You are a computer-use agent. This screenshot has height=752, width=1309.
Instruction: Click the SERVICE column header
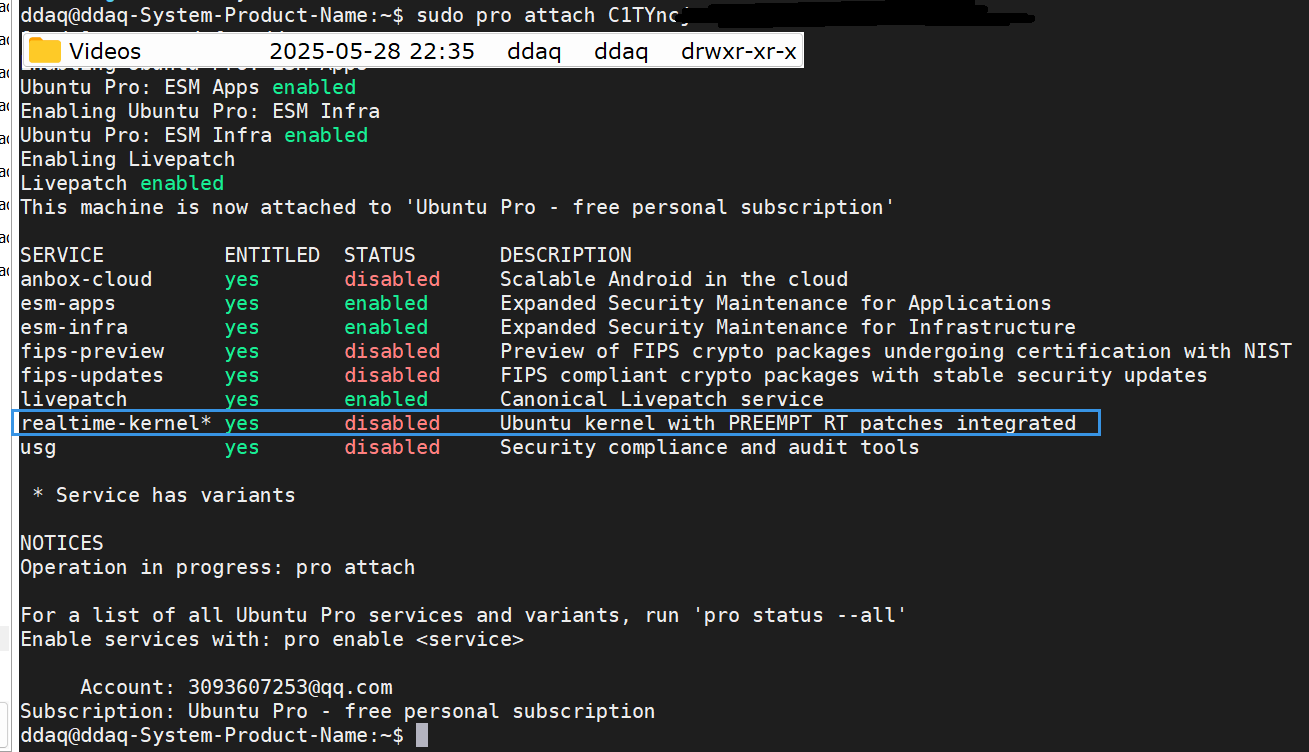pos(62,255)
